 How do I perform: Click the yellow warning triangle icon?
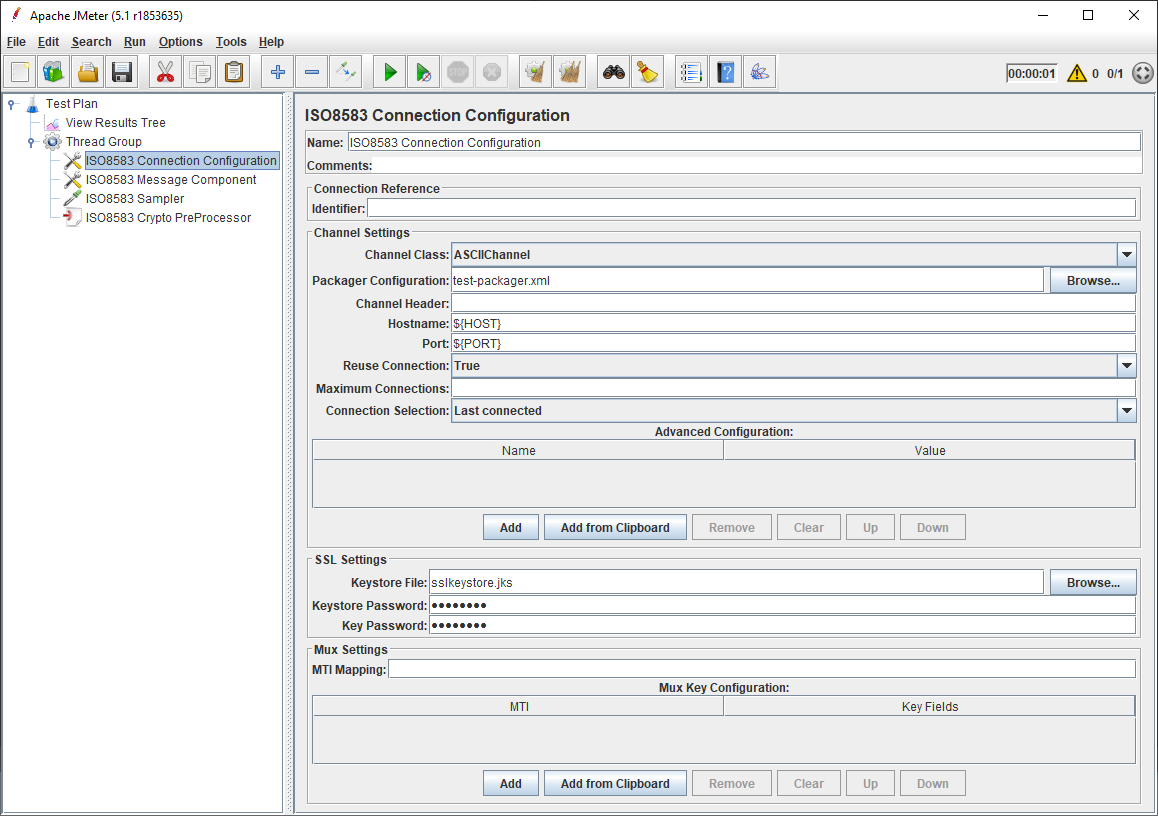[x=1077, y=73]
